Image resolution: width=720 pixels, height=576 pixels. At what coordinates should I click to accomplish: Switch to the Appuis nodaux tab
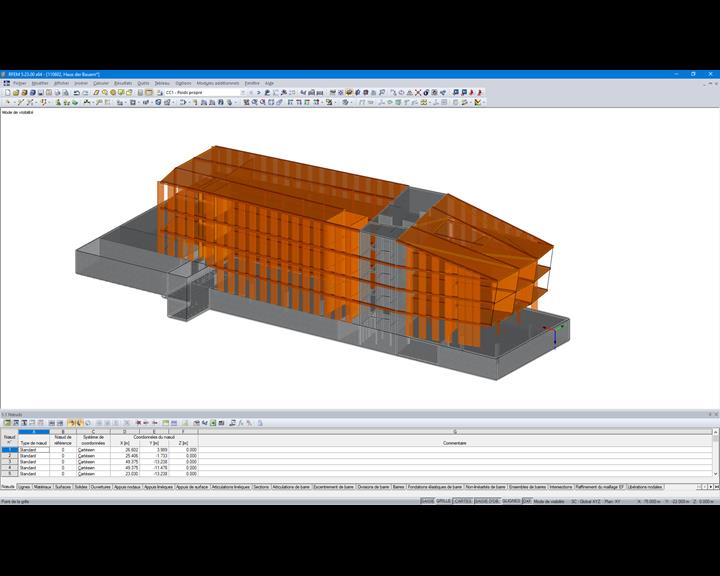click(x=127, y=486)
